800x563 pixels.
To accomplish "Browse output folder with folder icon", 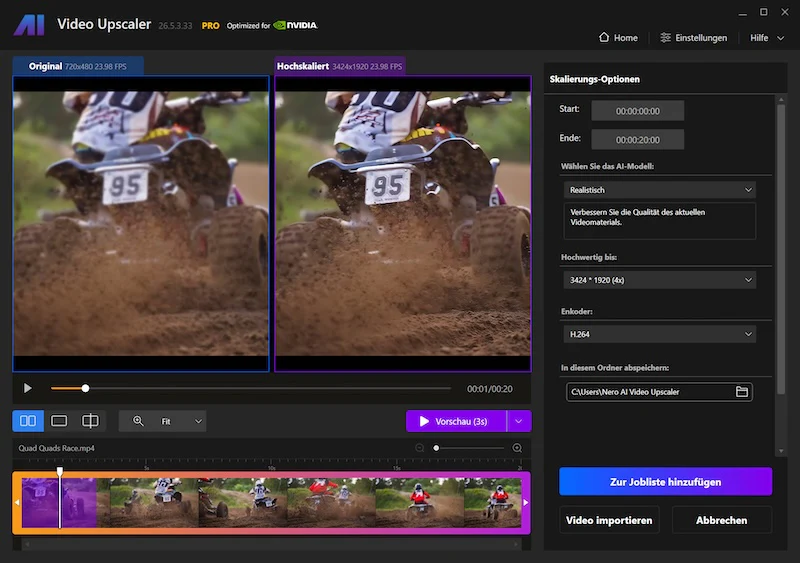I will click(x=742, y=392).
